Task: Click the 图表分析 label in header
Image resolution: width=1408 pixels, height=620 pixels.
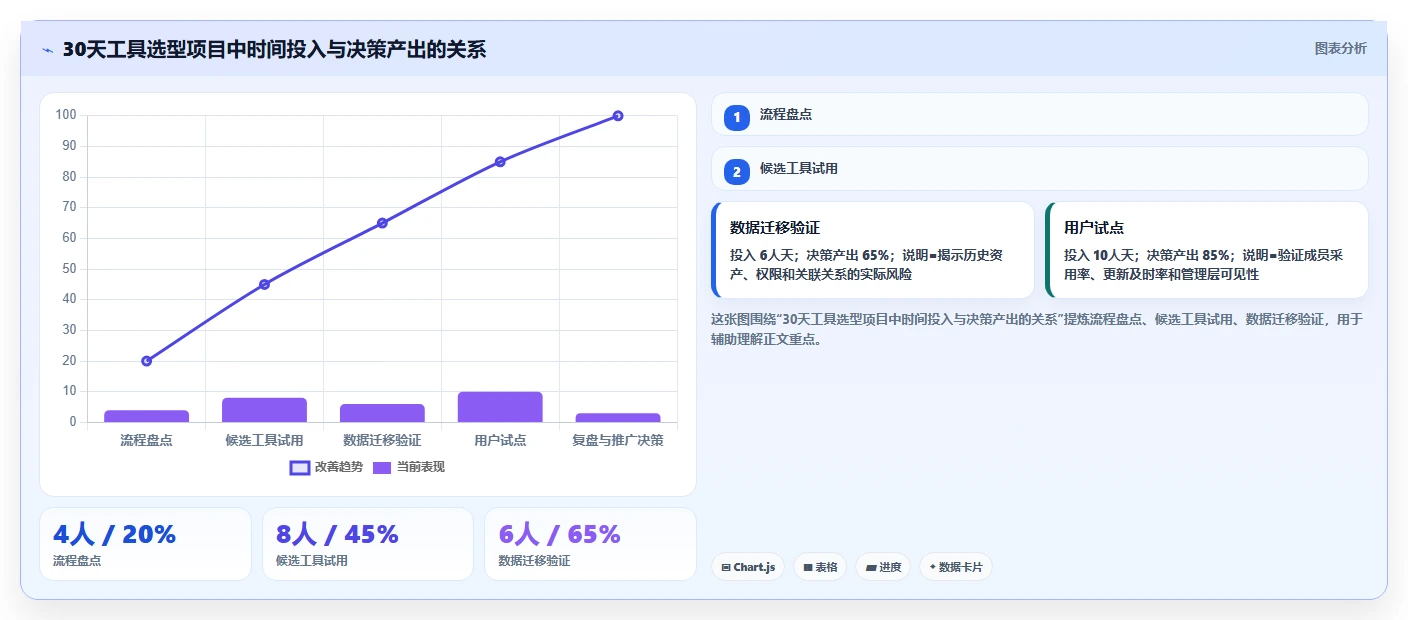Action: point(1340,48)
